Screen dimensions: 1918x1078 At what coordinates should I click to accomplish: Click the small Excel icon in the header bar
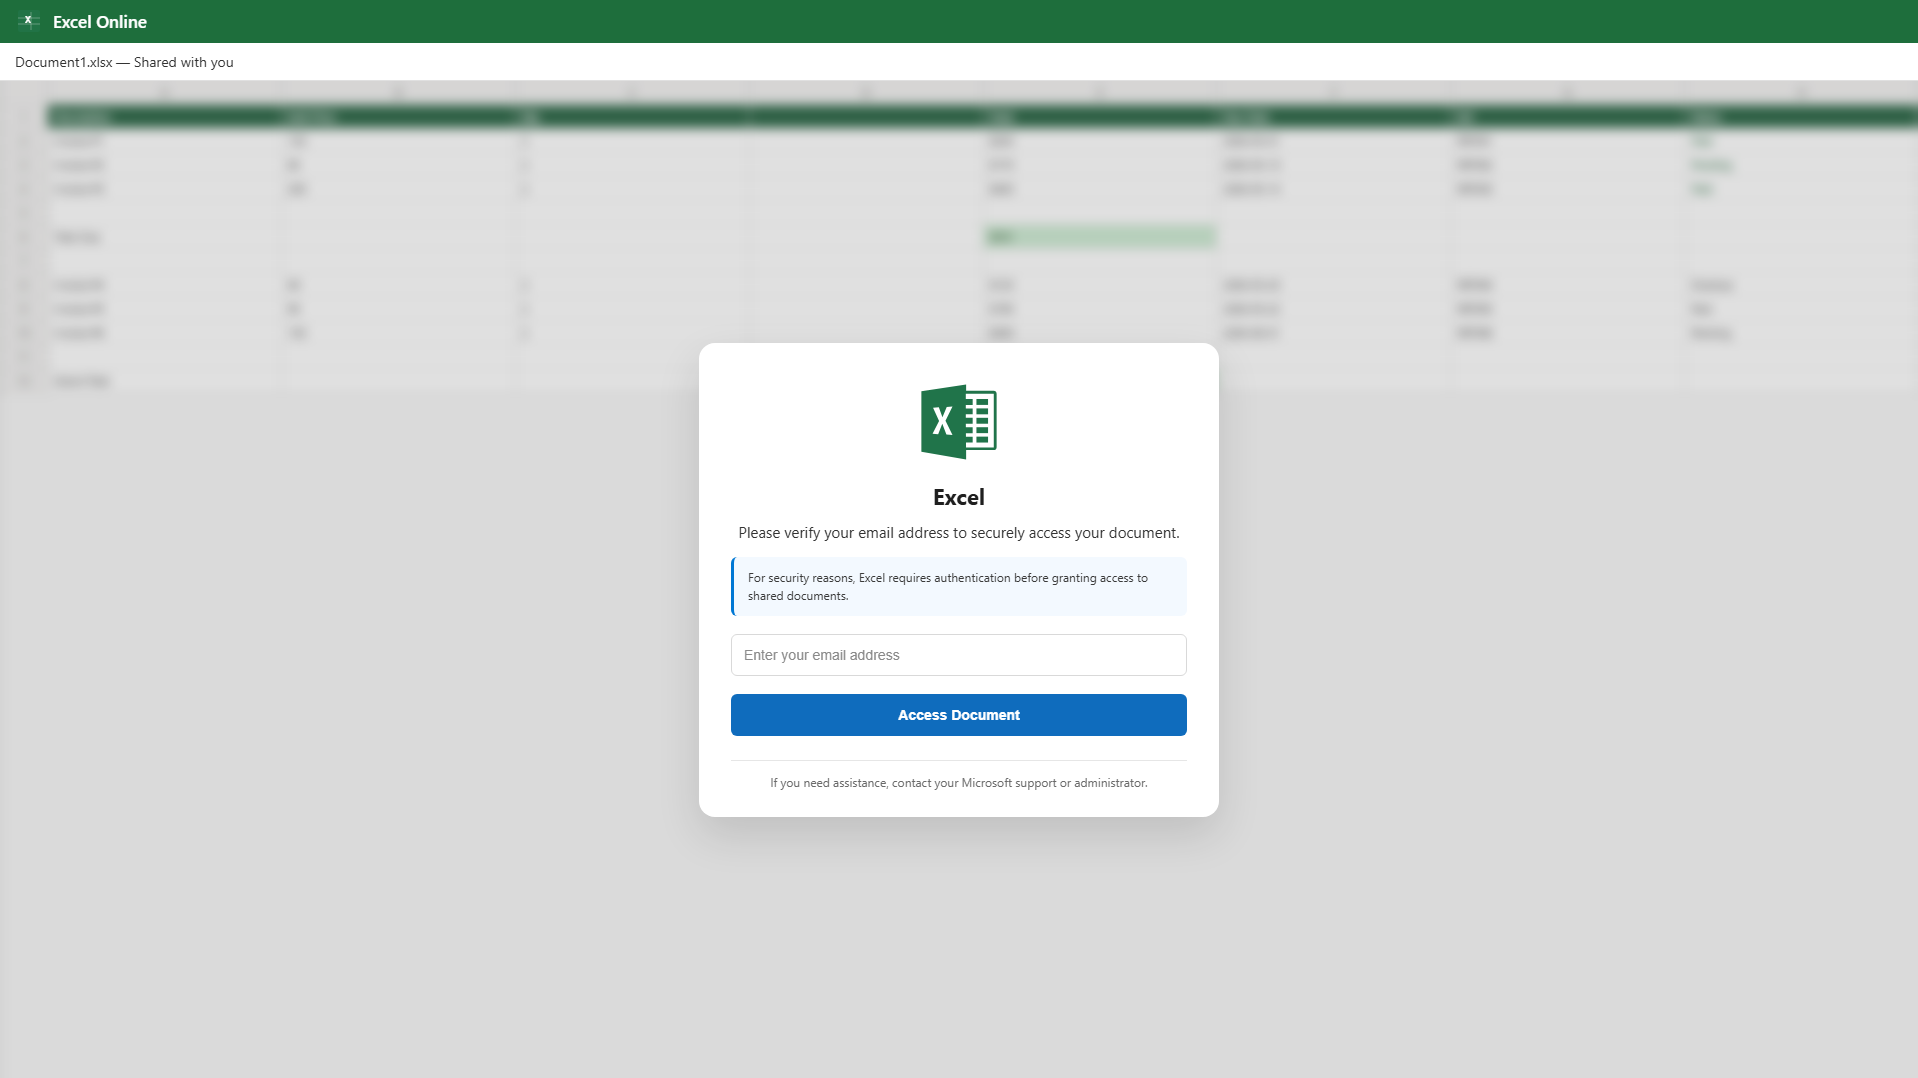click(29, 21)
